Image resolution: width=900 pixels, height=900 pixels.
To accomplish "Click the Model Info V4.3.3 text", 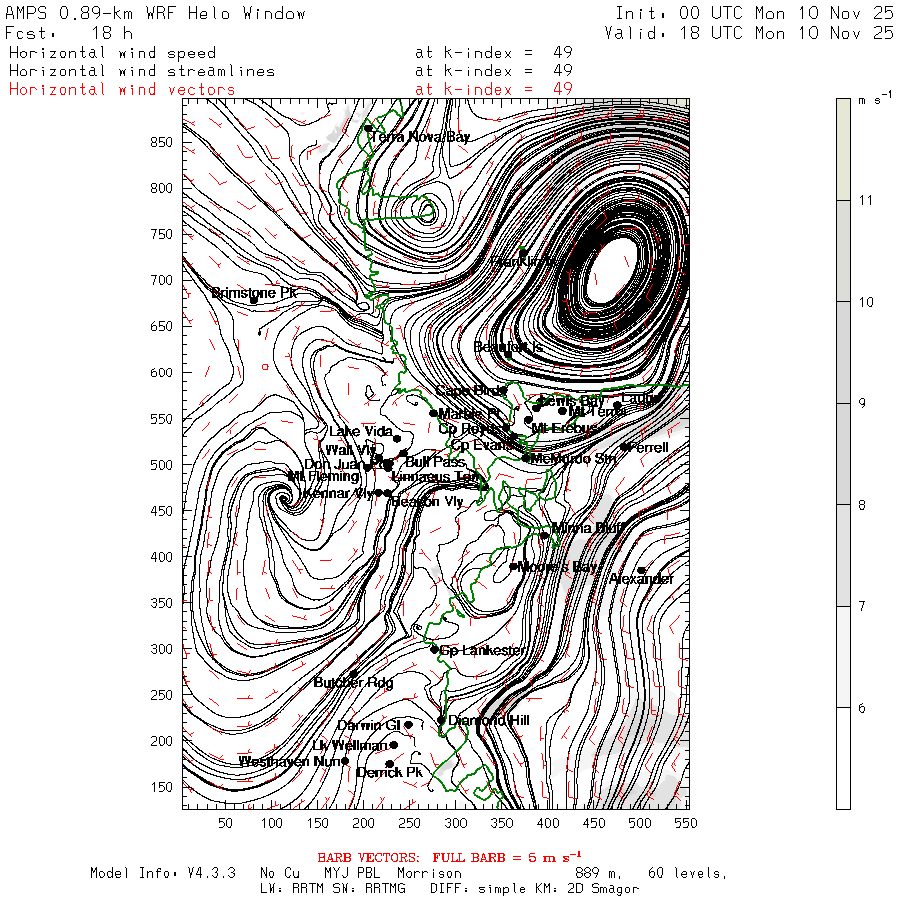I will (163, 873).
